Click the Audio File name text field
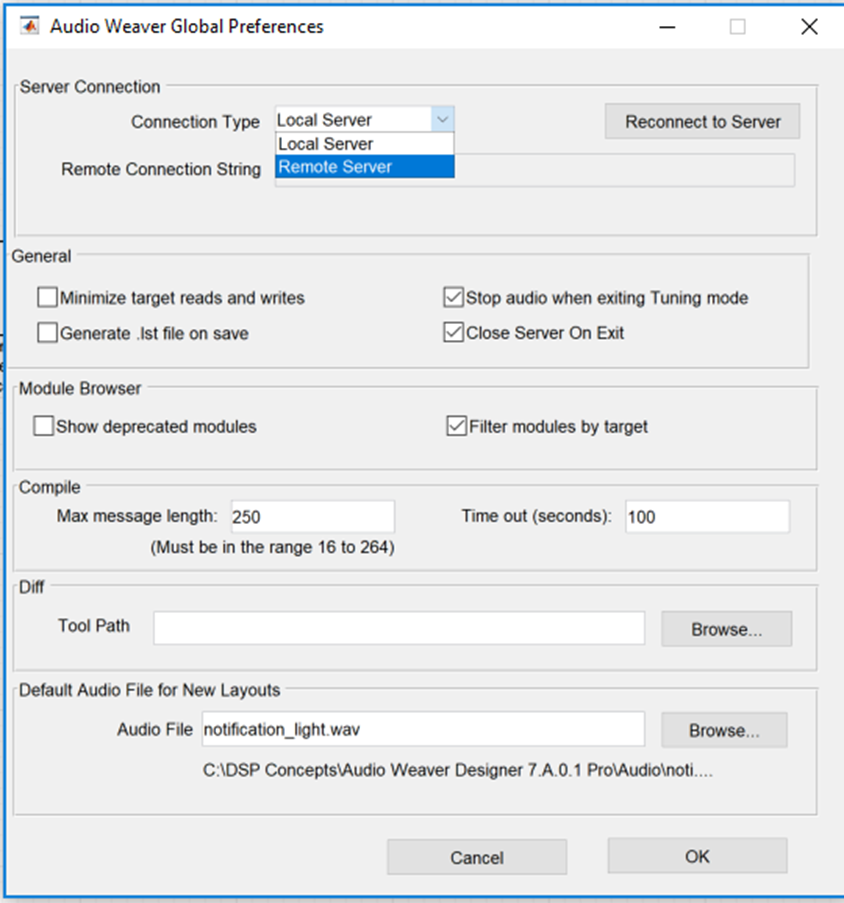This screenshot has height=903, width=844. (422, 730)
